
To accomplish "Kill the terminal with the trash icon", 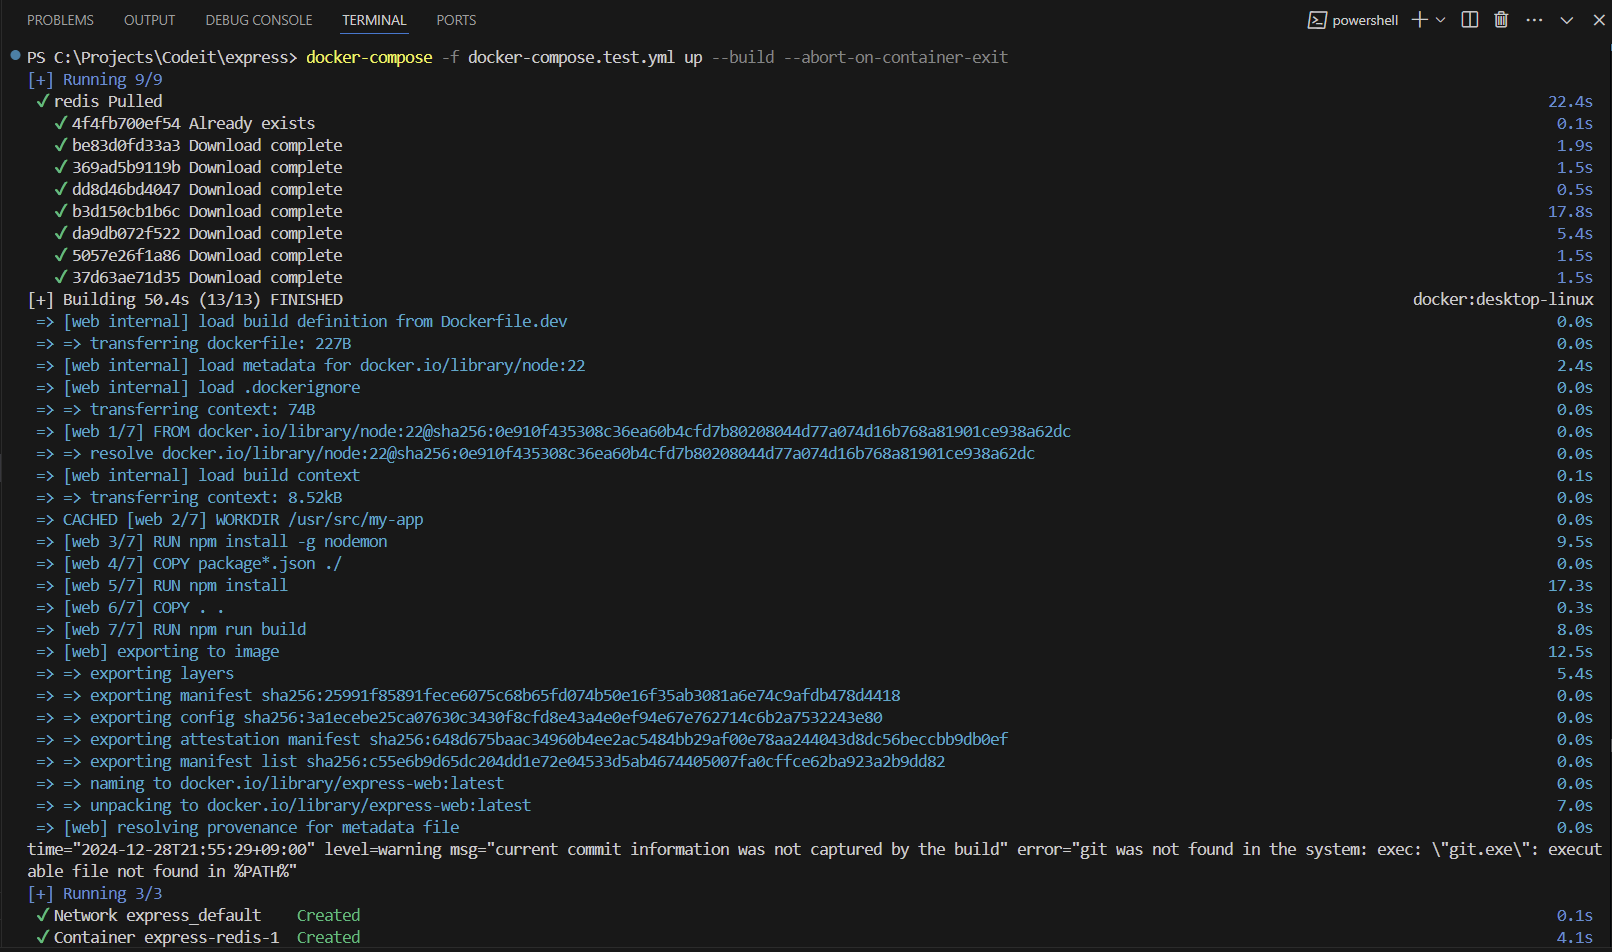I will pos(1501,20).
